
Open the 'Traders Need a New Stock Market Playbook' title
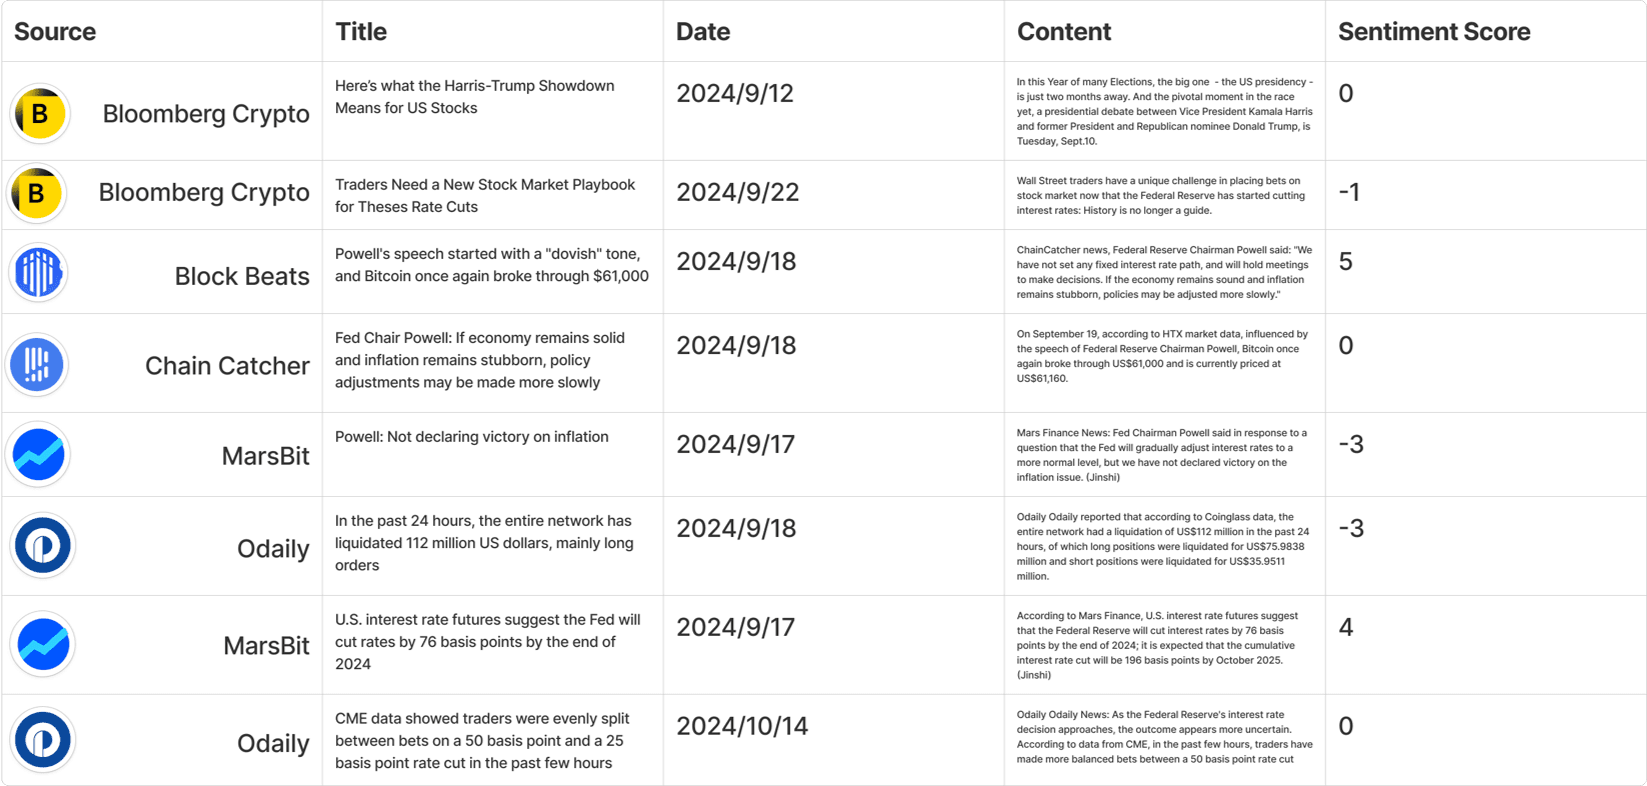tap(485, 196)
